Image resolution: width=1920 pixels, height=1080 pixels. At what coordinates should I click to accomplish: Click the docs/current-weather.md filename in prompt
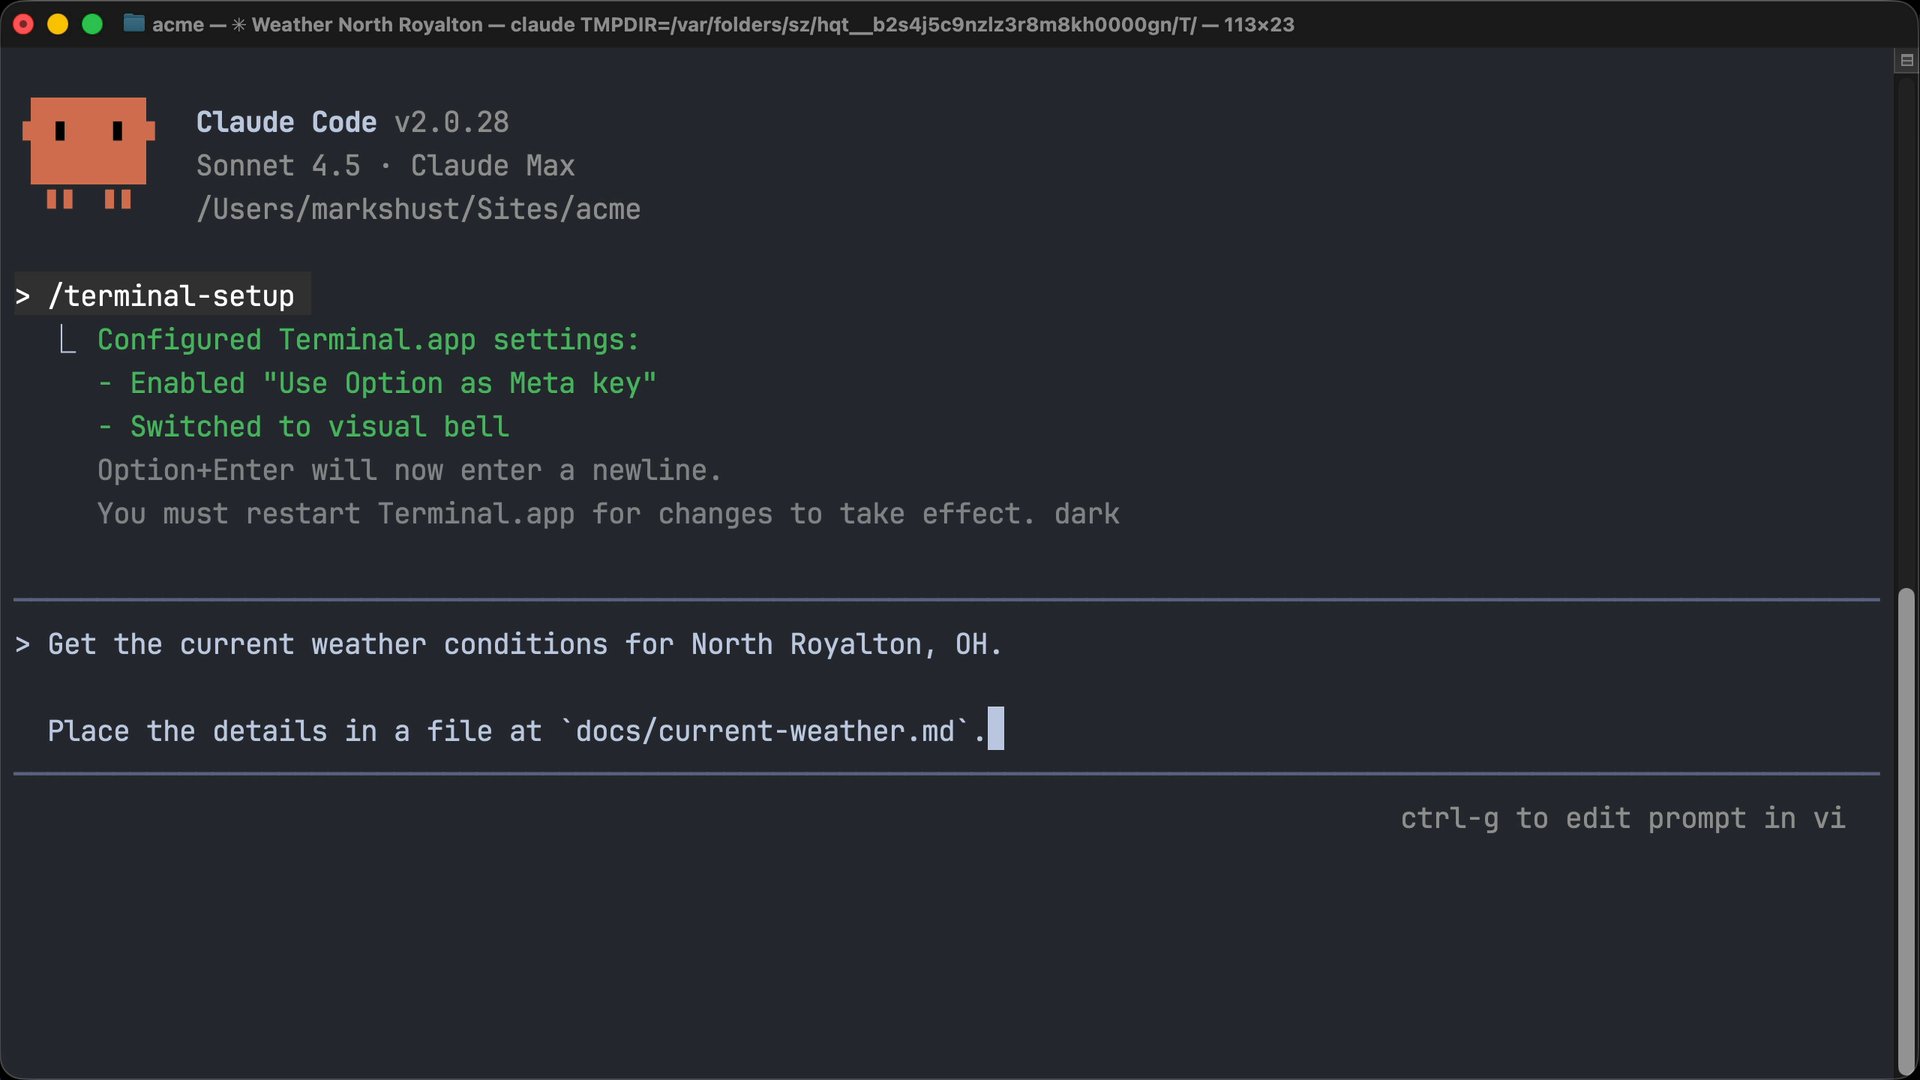(x=765, y=731)
